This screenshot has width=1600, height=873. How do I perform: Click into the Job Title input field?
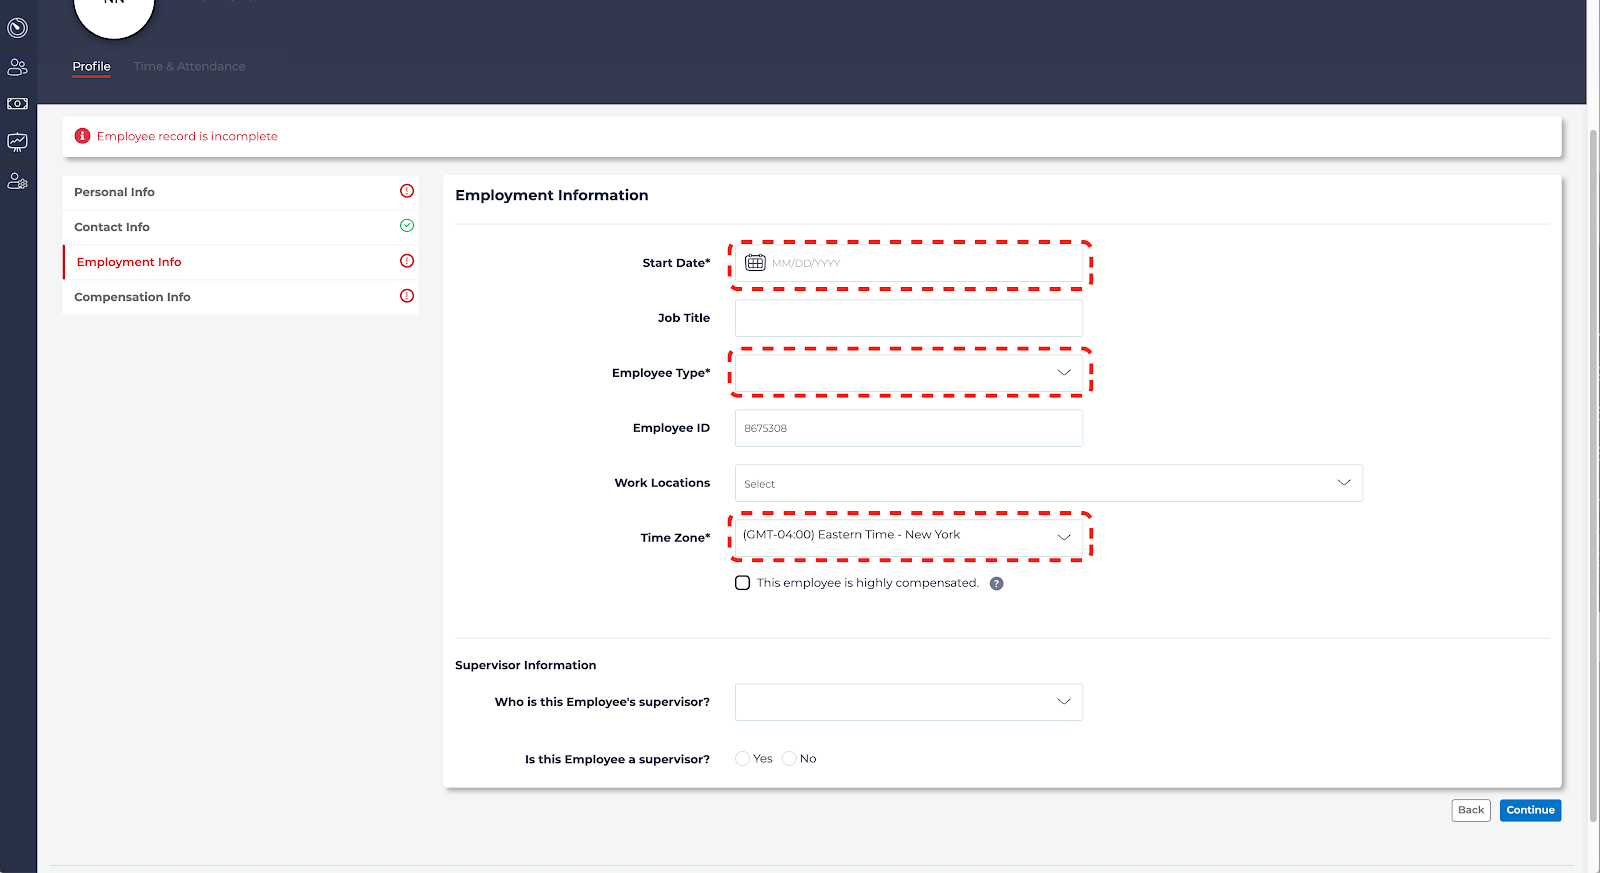coord(908,318)
